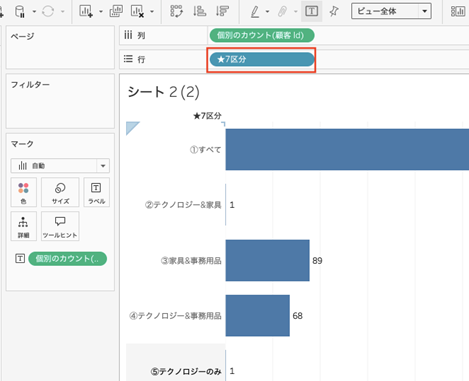Image resolution: width=469 pixels, height=381 pixels.
Task: Click the pause auto updates data source icon
Action: coord(20,12)
